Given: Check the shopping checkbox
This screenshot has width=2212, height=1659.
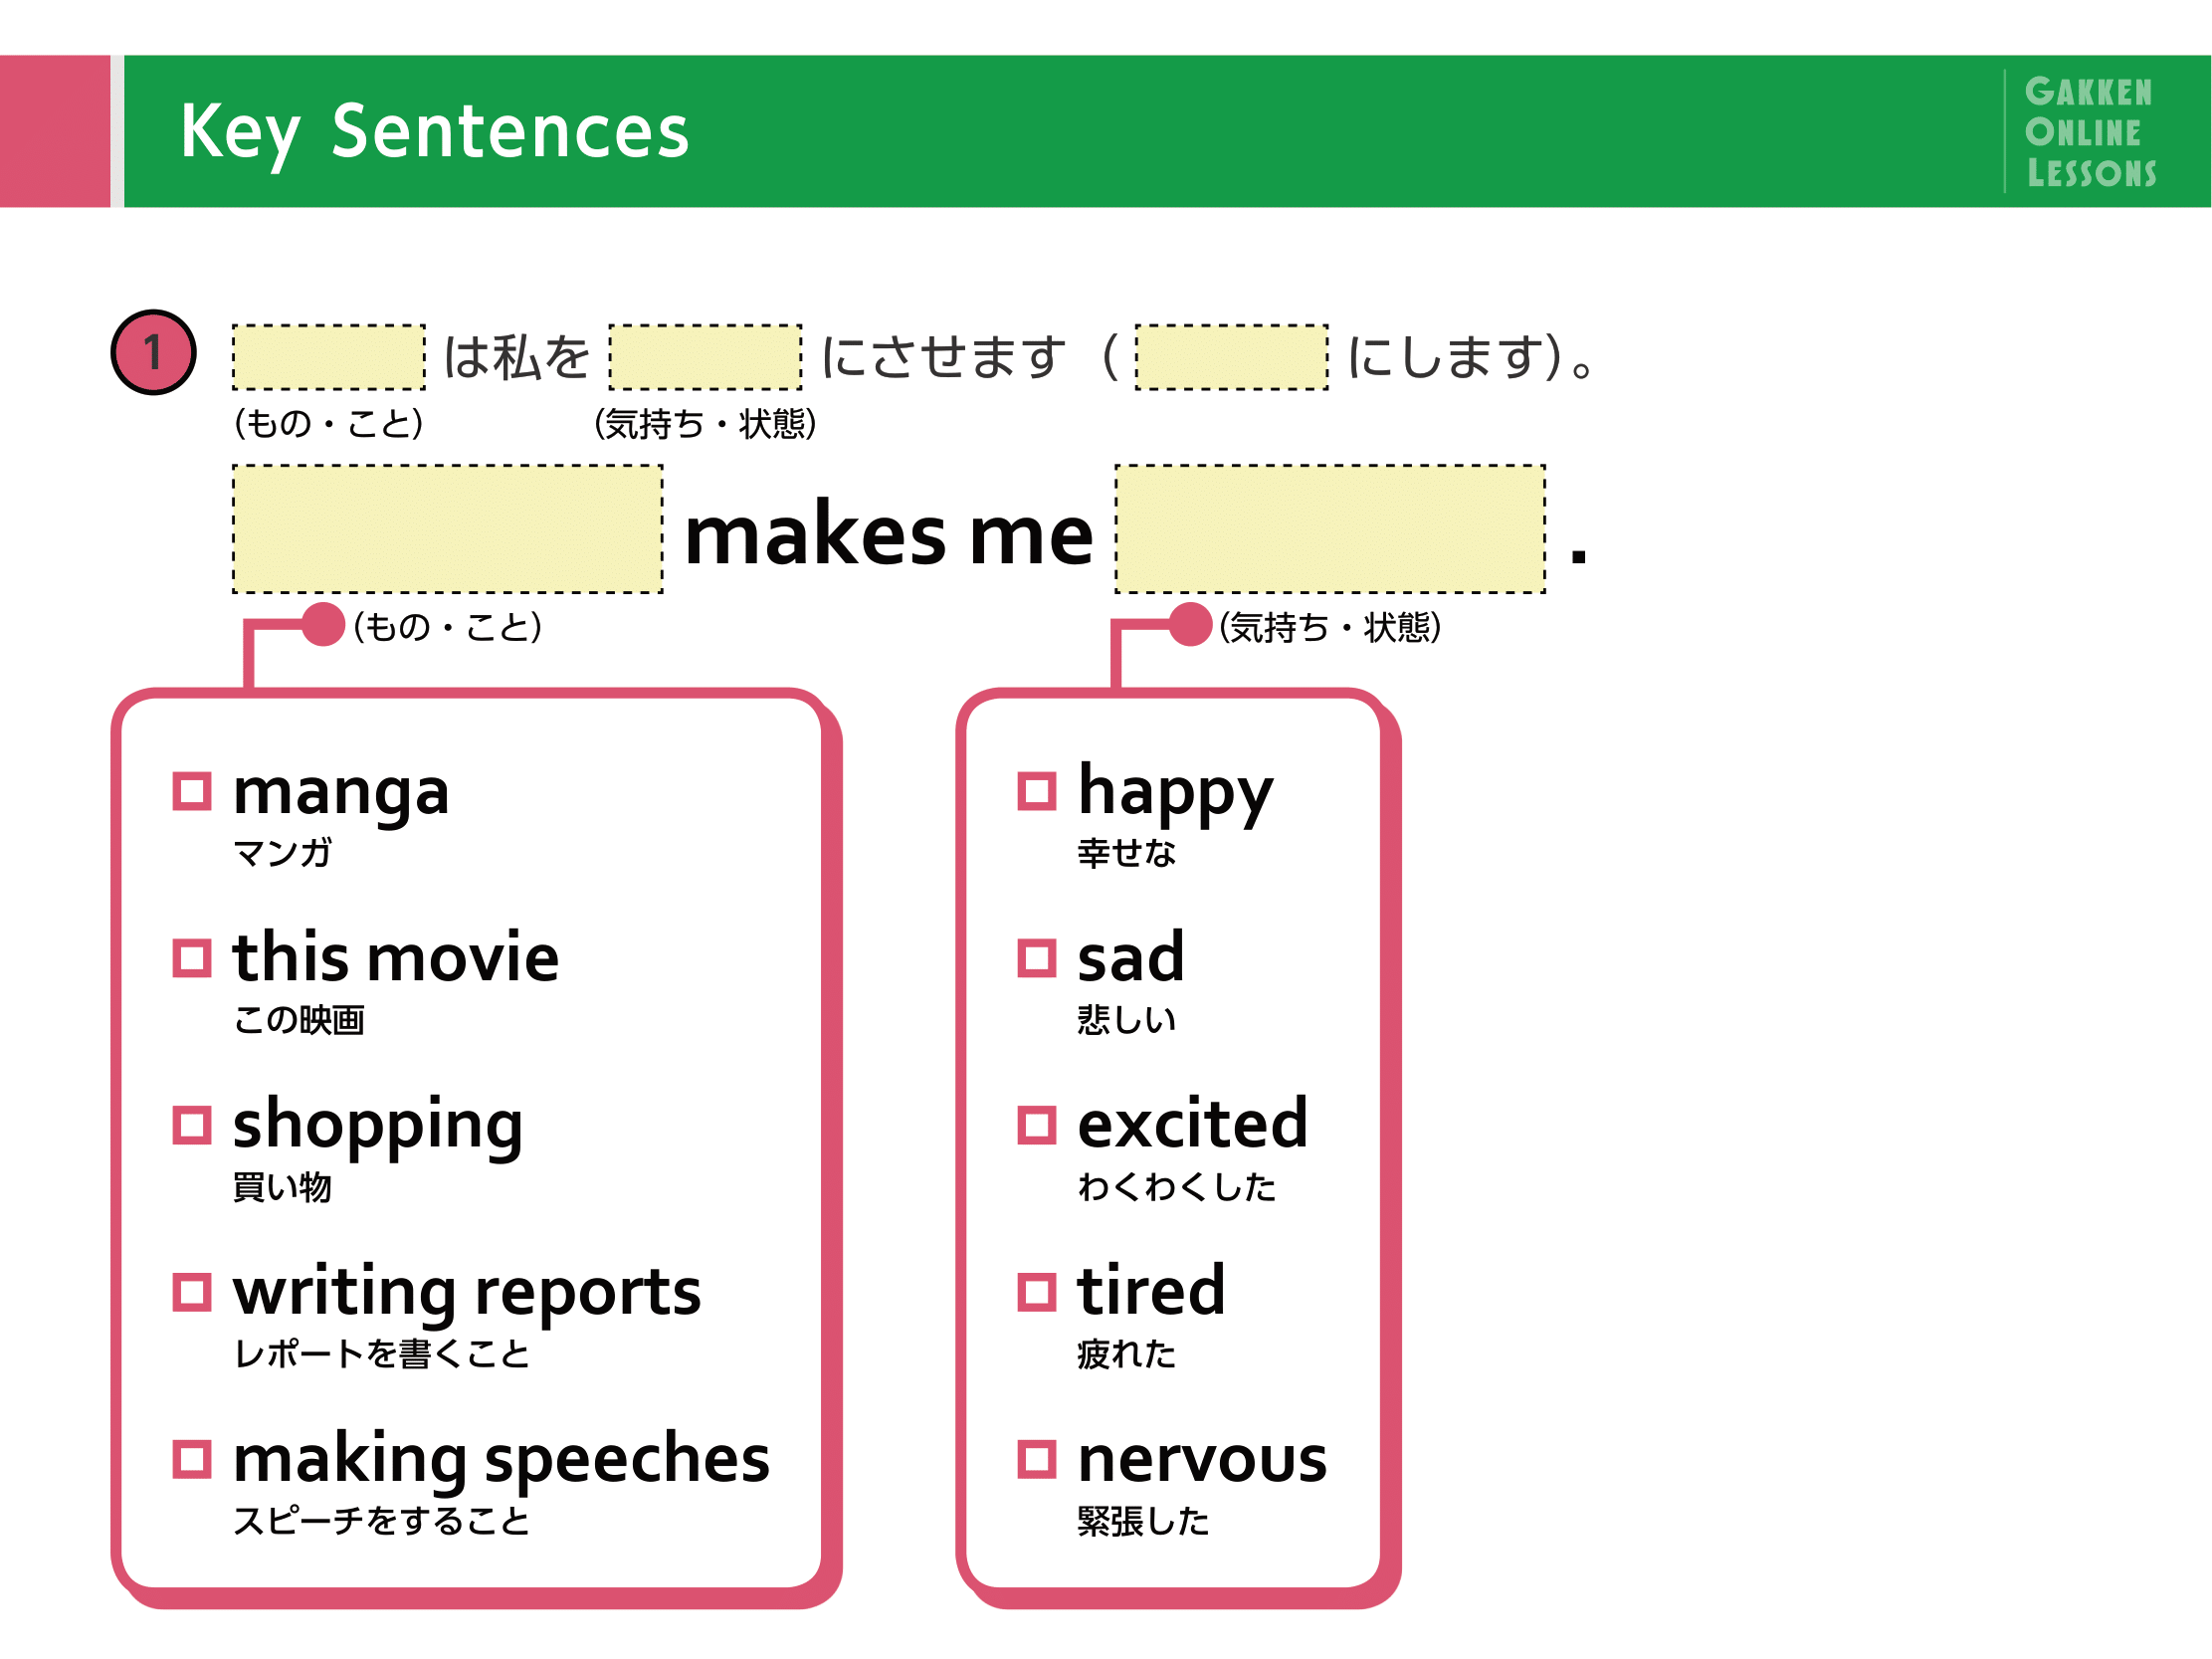Looking at the screenshot, I should coord(192,1125).
